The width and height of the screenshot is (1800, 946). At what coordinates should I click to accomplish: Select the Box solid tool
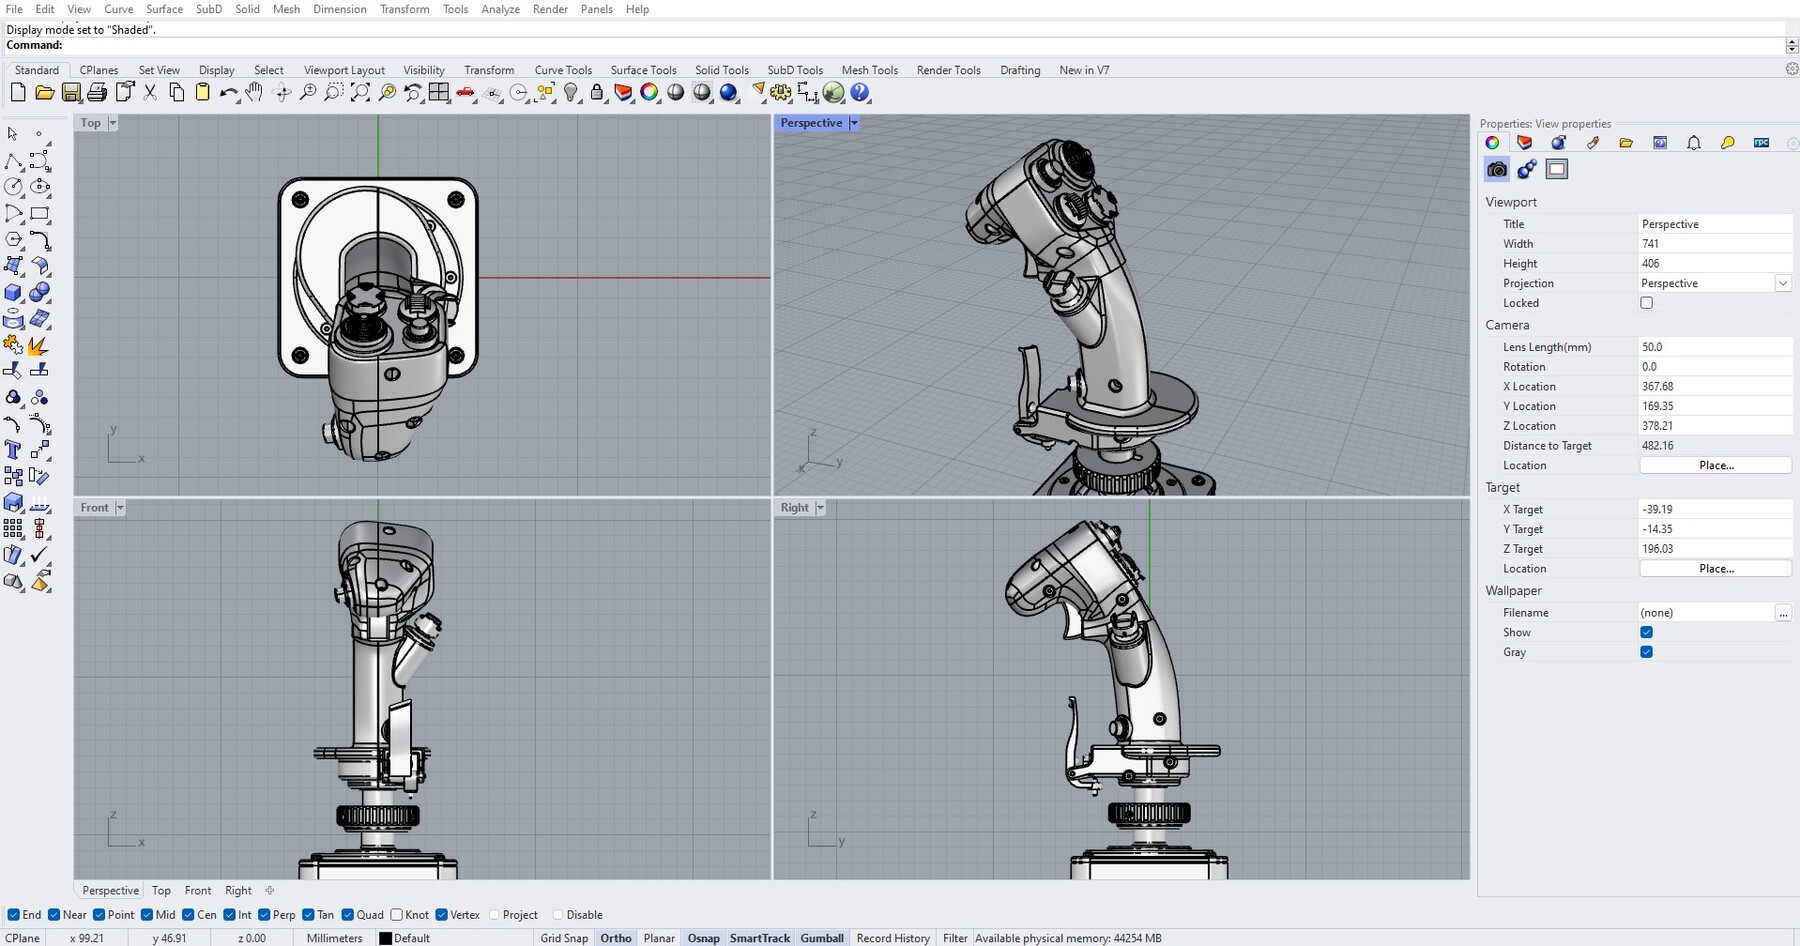(14, 293)
